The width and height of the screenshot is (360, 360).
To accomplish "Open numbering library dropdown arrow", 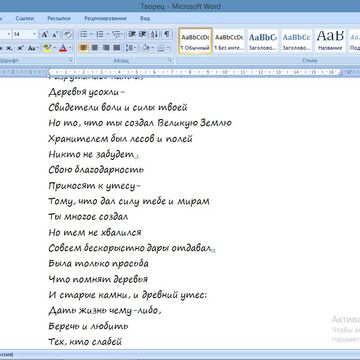I will click(107, 34).
